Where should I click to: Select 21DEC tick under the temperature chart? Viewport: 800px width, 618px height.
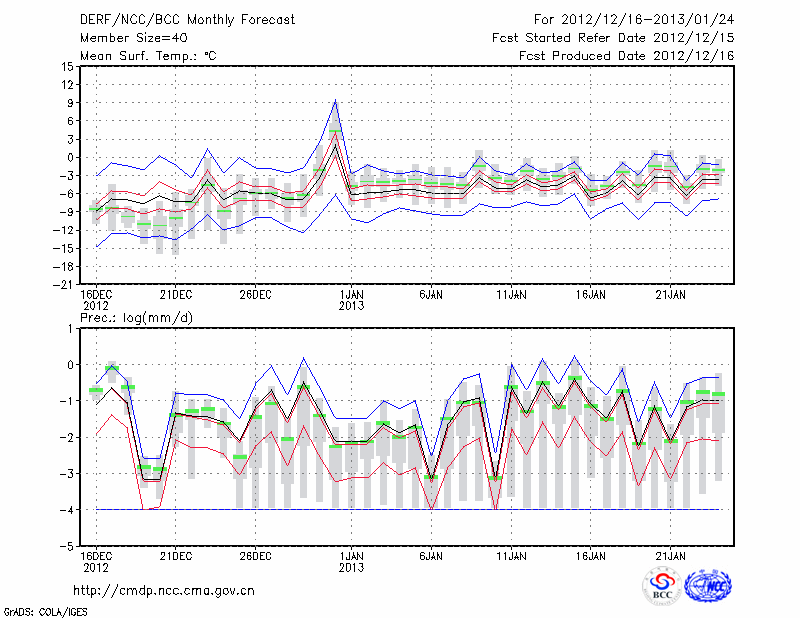pos(175,295)
